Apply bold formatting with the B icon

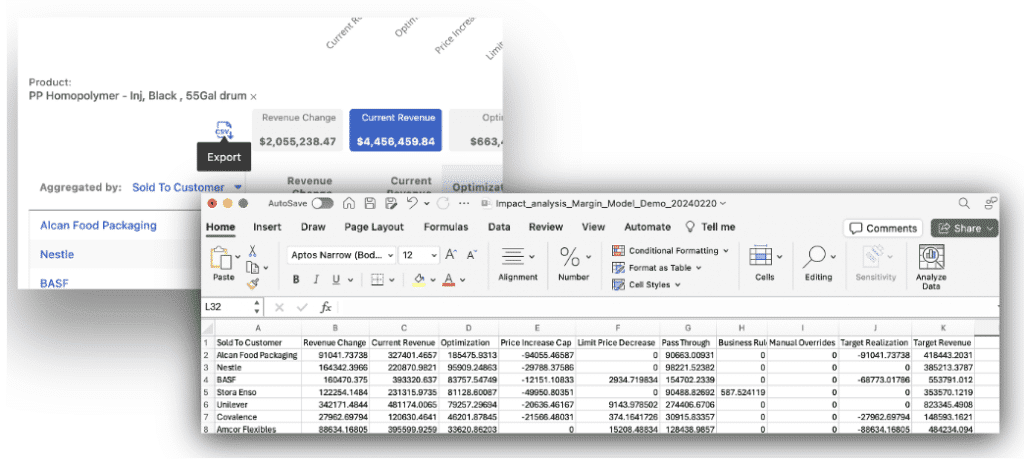295,280
